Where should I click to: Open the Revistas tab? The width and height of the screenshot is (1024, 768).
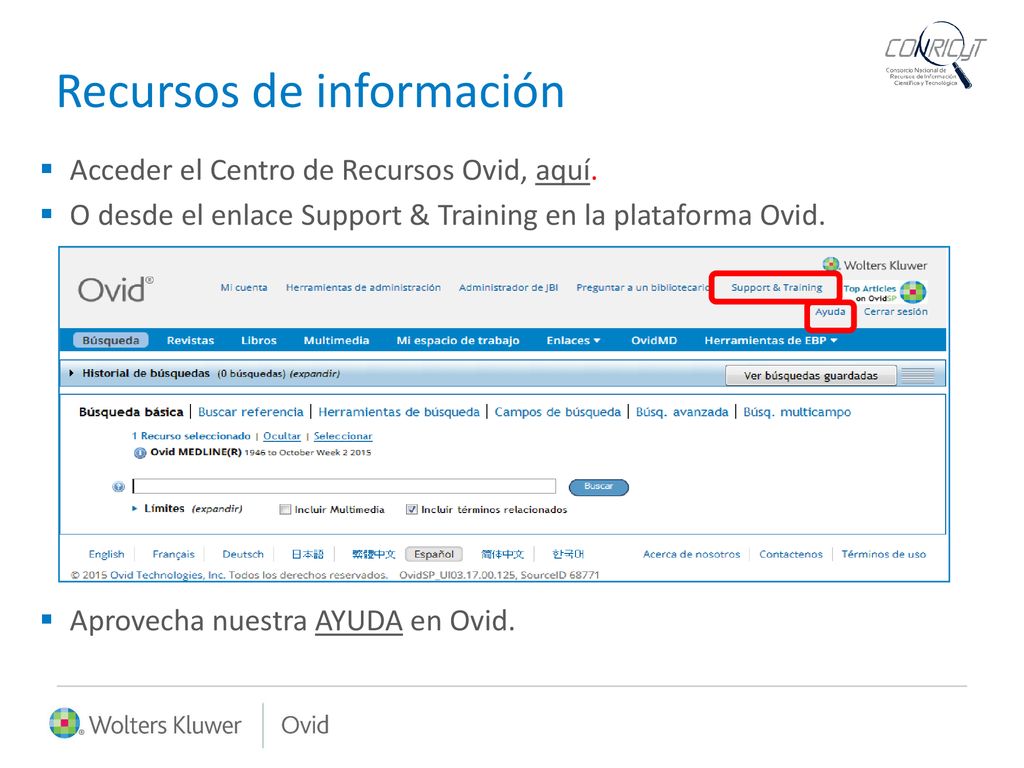point(190,340)
